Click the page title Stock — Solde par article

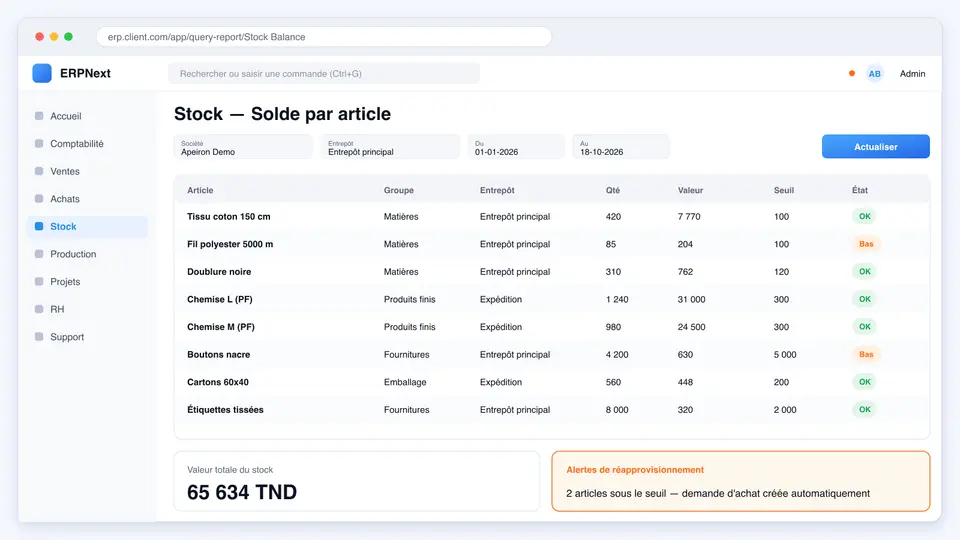click(282, 114)
